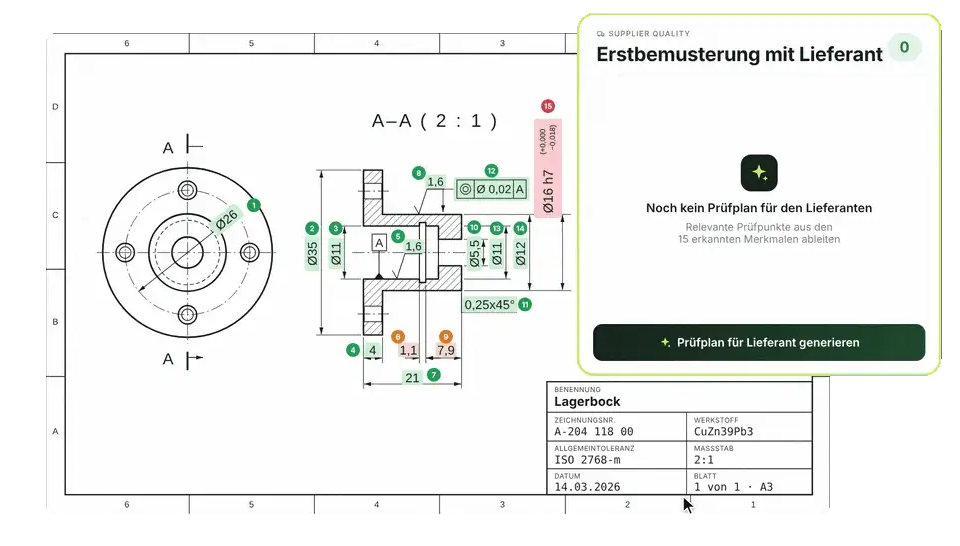Select the Ø16 h7 highlighted dimension
The height and width of the screenshot is (546, 960).
click(548, 168)
